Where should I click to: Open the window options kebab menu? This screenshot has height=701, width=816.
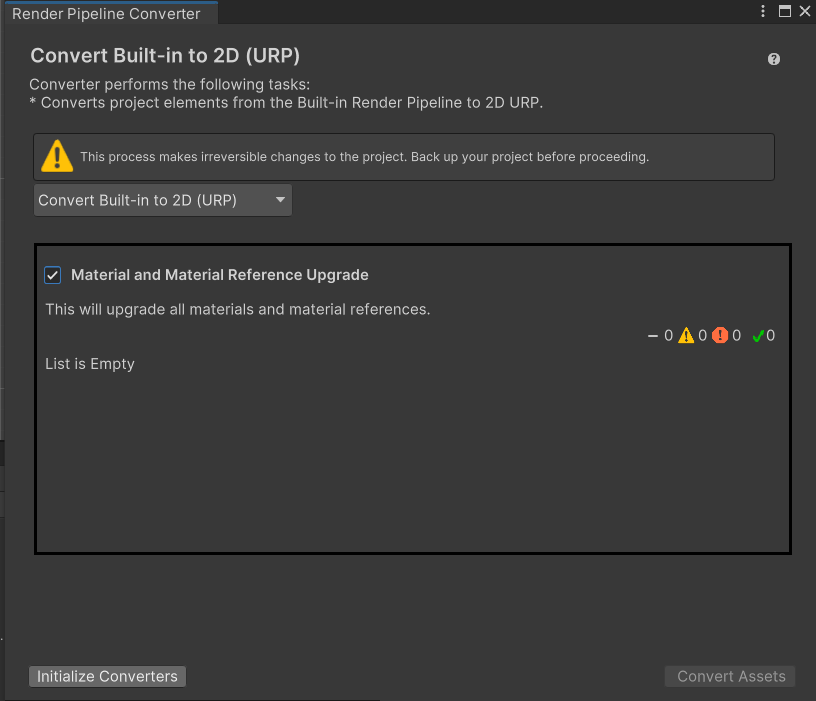pyautogui.click(x=763, y=11)
